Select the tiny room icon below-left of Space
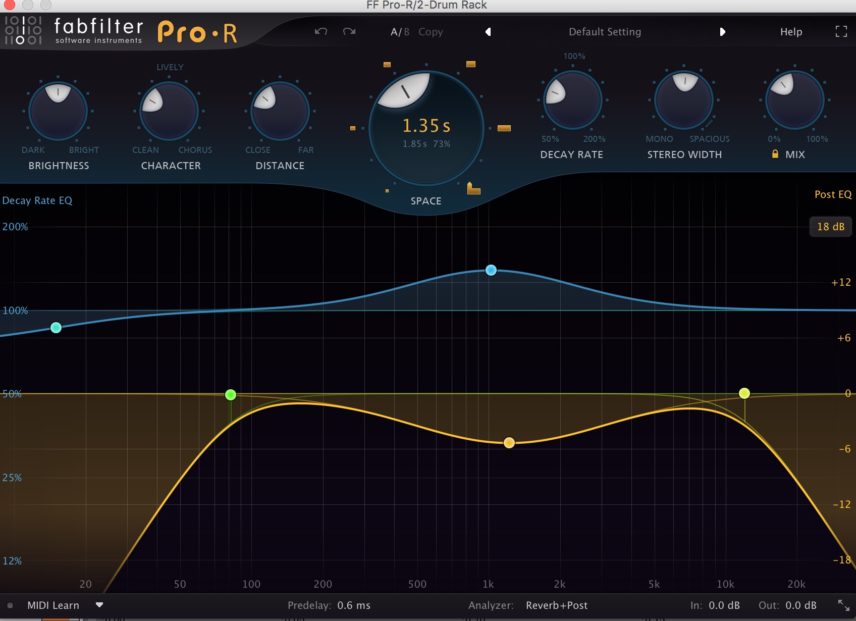 click(387, 190)
